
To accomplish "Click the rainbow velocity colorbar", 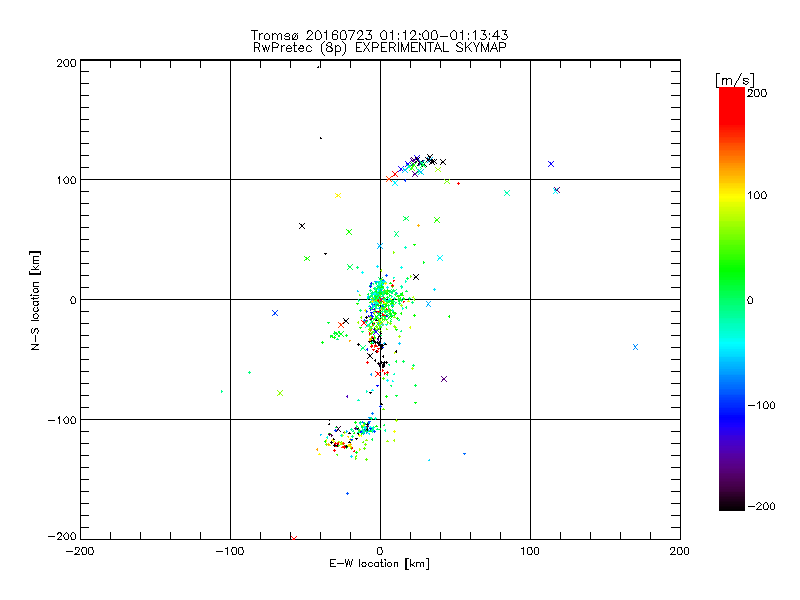I will (732, 299).
